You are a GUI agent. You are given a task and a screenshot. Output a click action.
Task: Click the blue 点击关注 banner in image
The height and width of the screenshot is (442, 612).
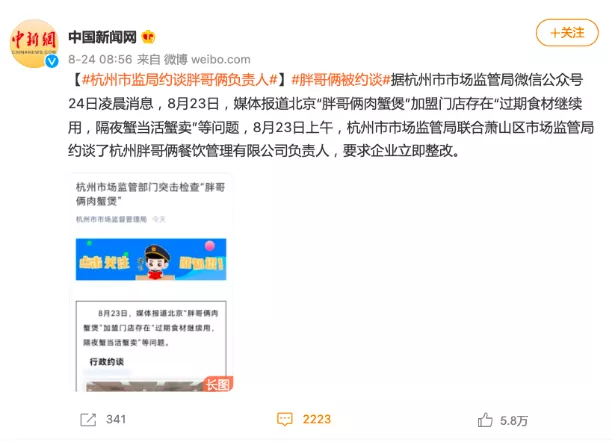pyautogui.click(x=151, y=259)
